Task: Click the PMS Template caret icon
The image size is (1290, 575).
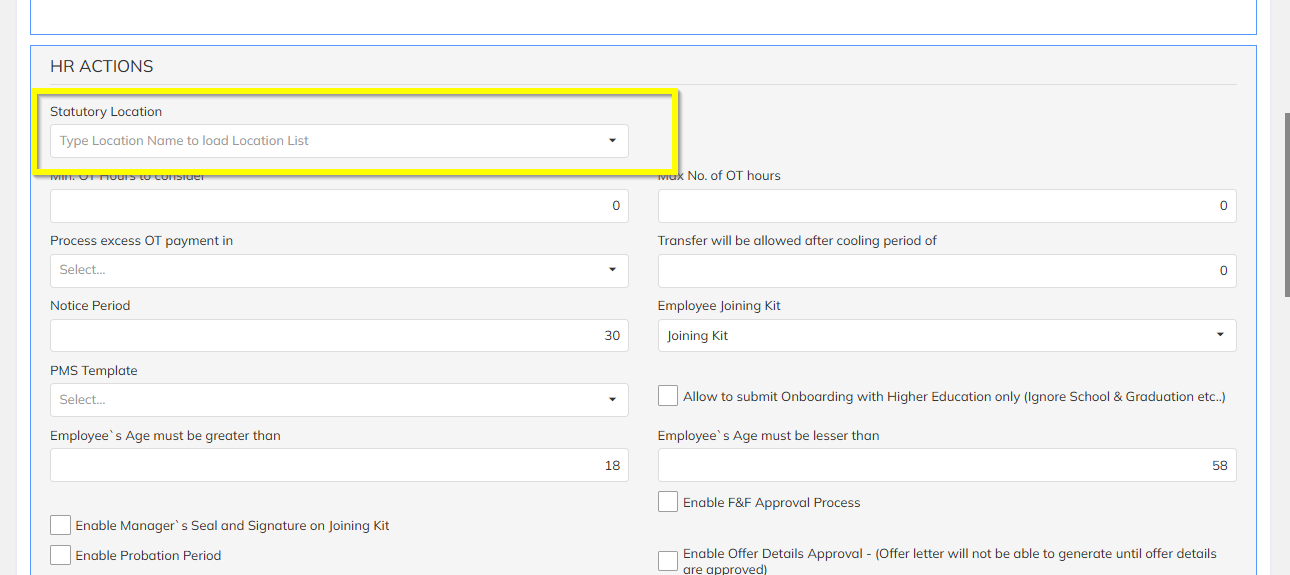Action: 612,400
